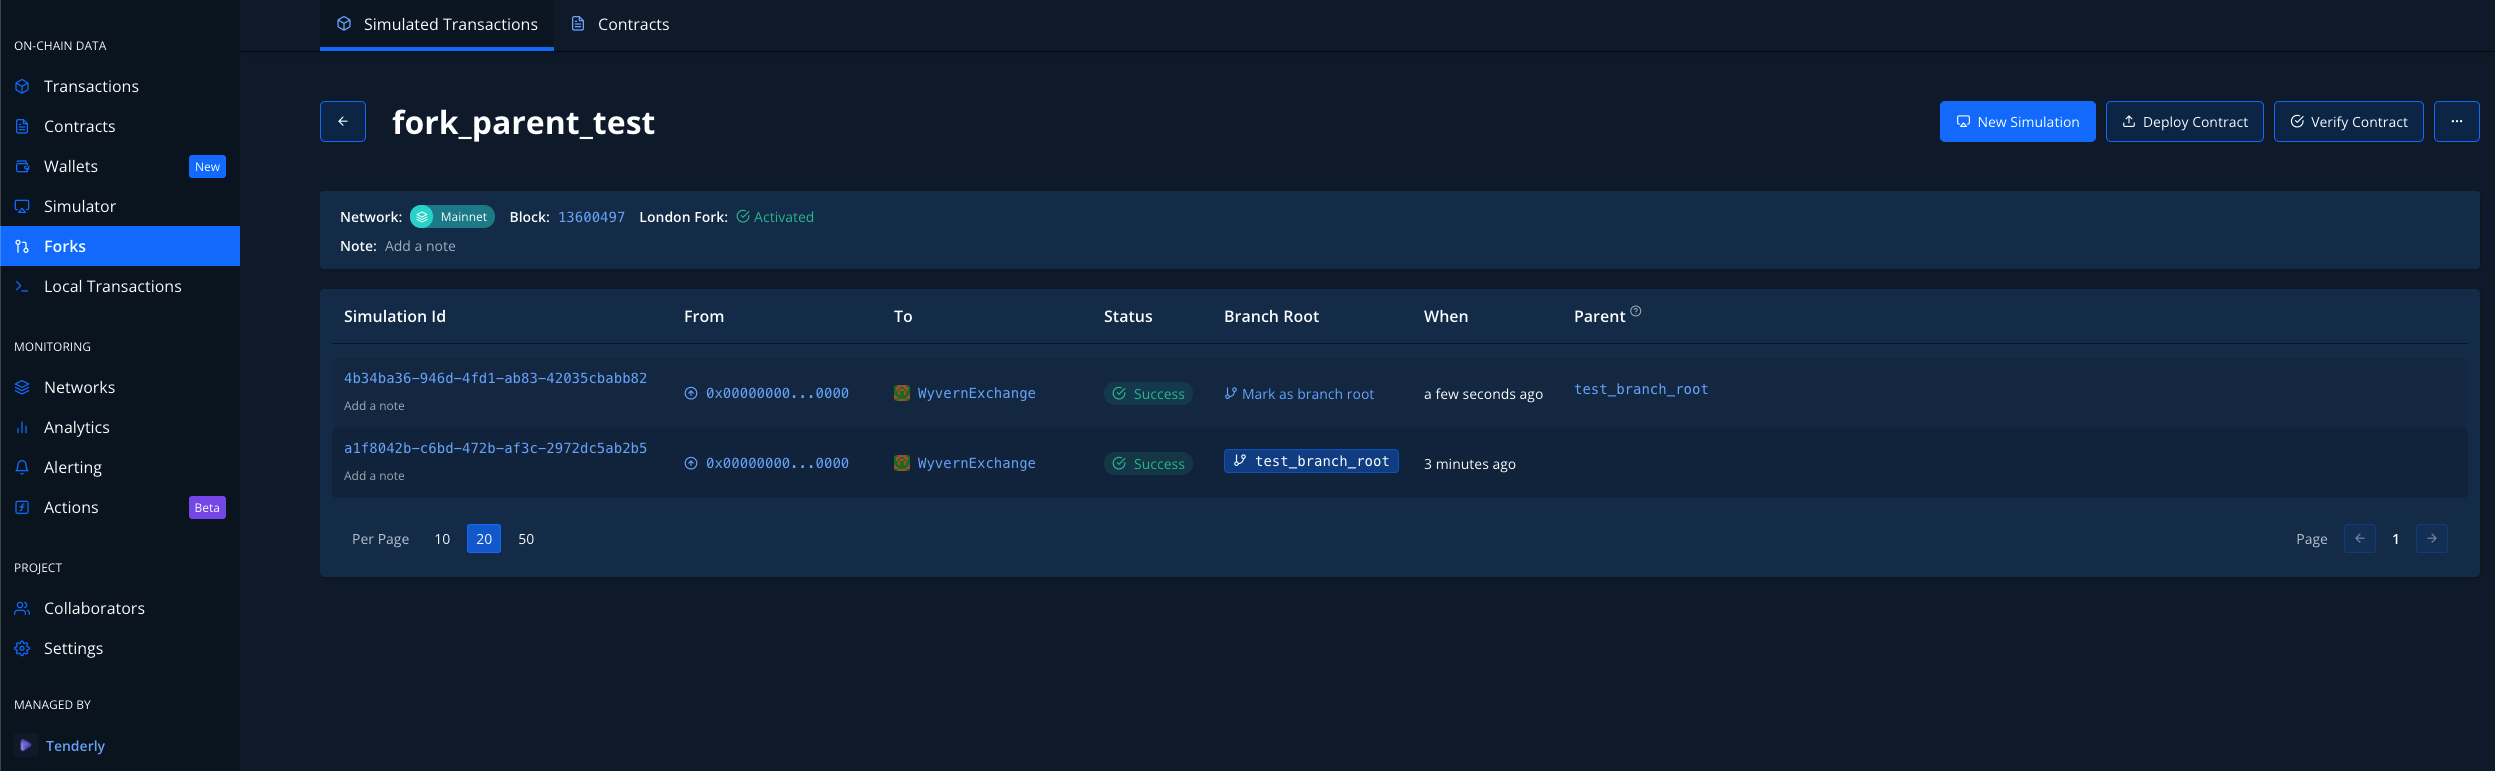Click the Networks layers icon
Image resolution: width=2495 pixels, height=771 pixels.
[22, 387]
